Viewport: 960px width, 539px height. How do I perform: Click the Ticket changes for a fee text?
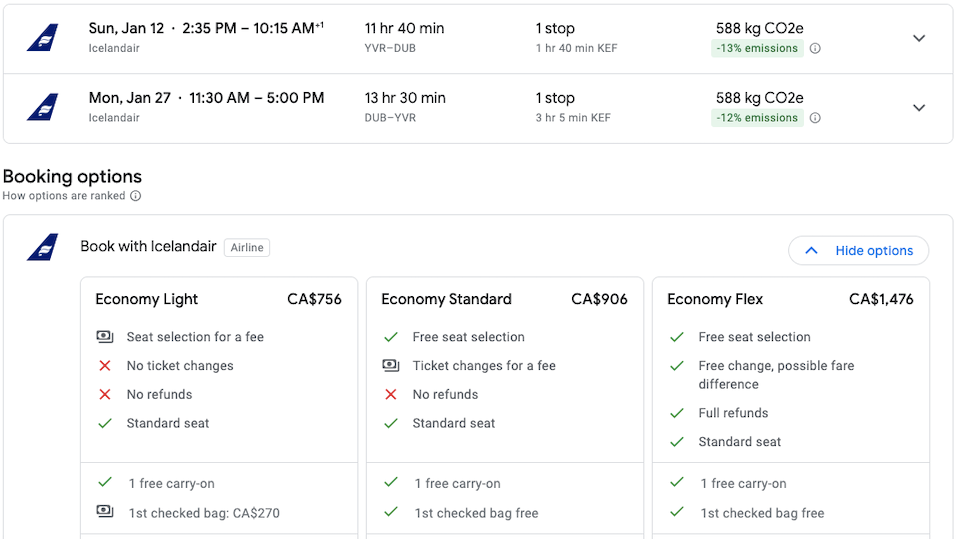click(484, 366)
